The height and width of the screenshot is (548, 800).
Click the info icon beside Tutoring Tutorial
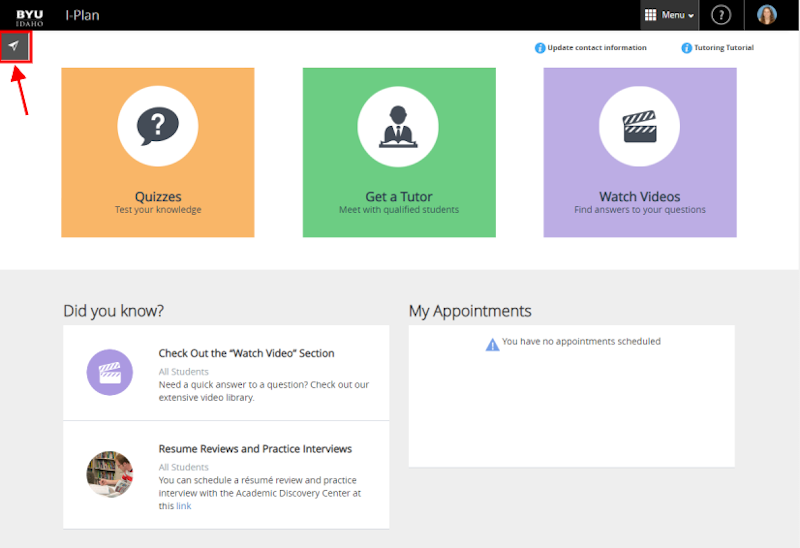point(686,48)
